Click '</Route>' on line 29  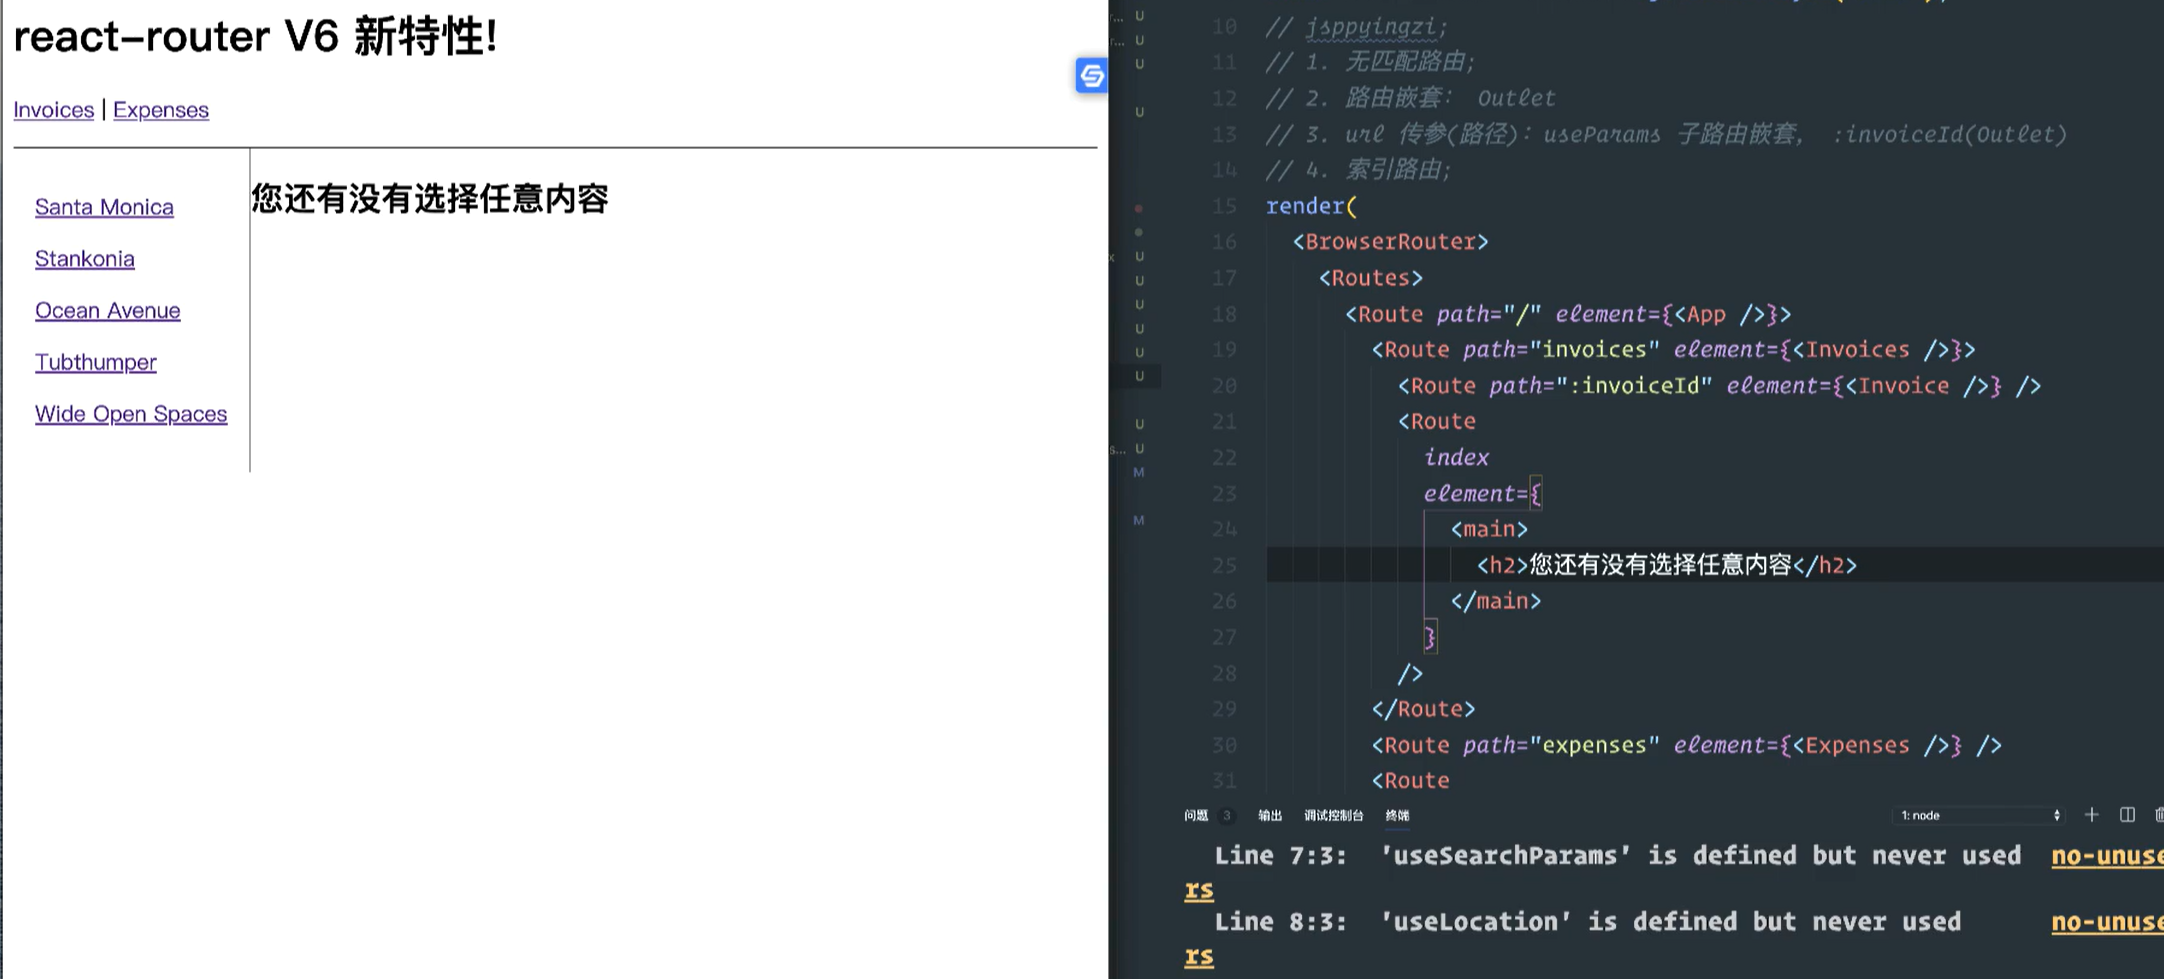point(1423,709)
